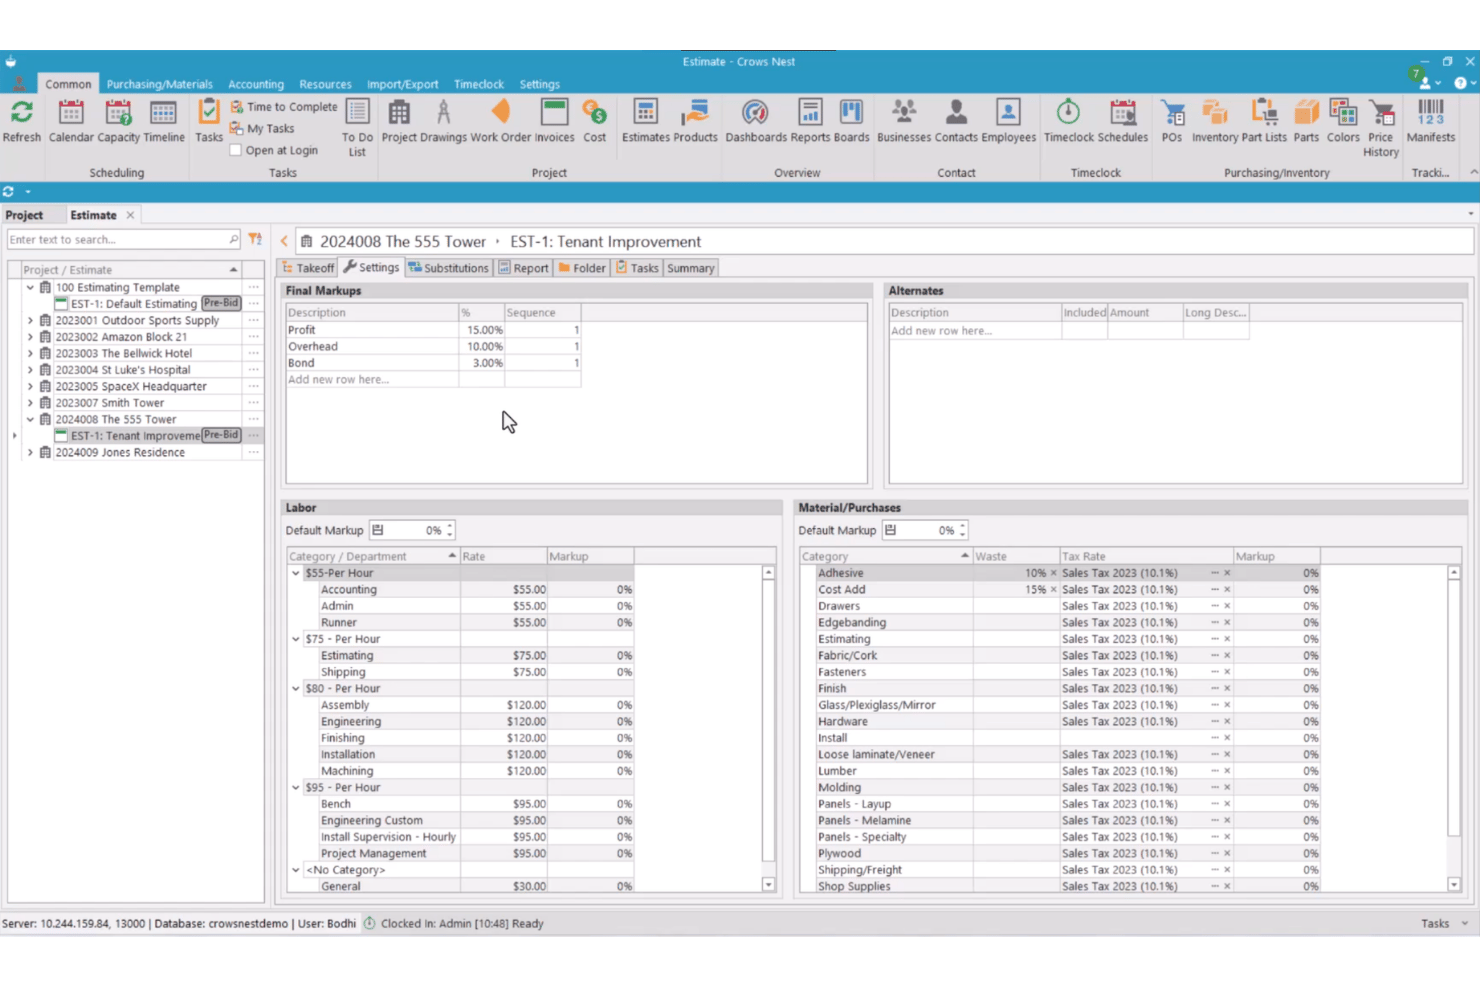The width and height of the screenshot is (1480, 987).
Task: Open Manifests tracking icon
Action: [x=1430, y=121]
